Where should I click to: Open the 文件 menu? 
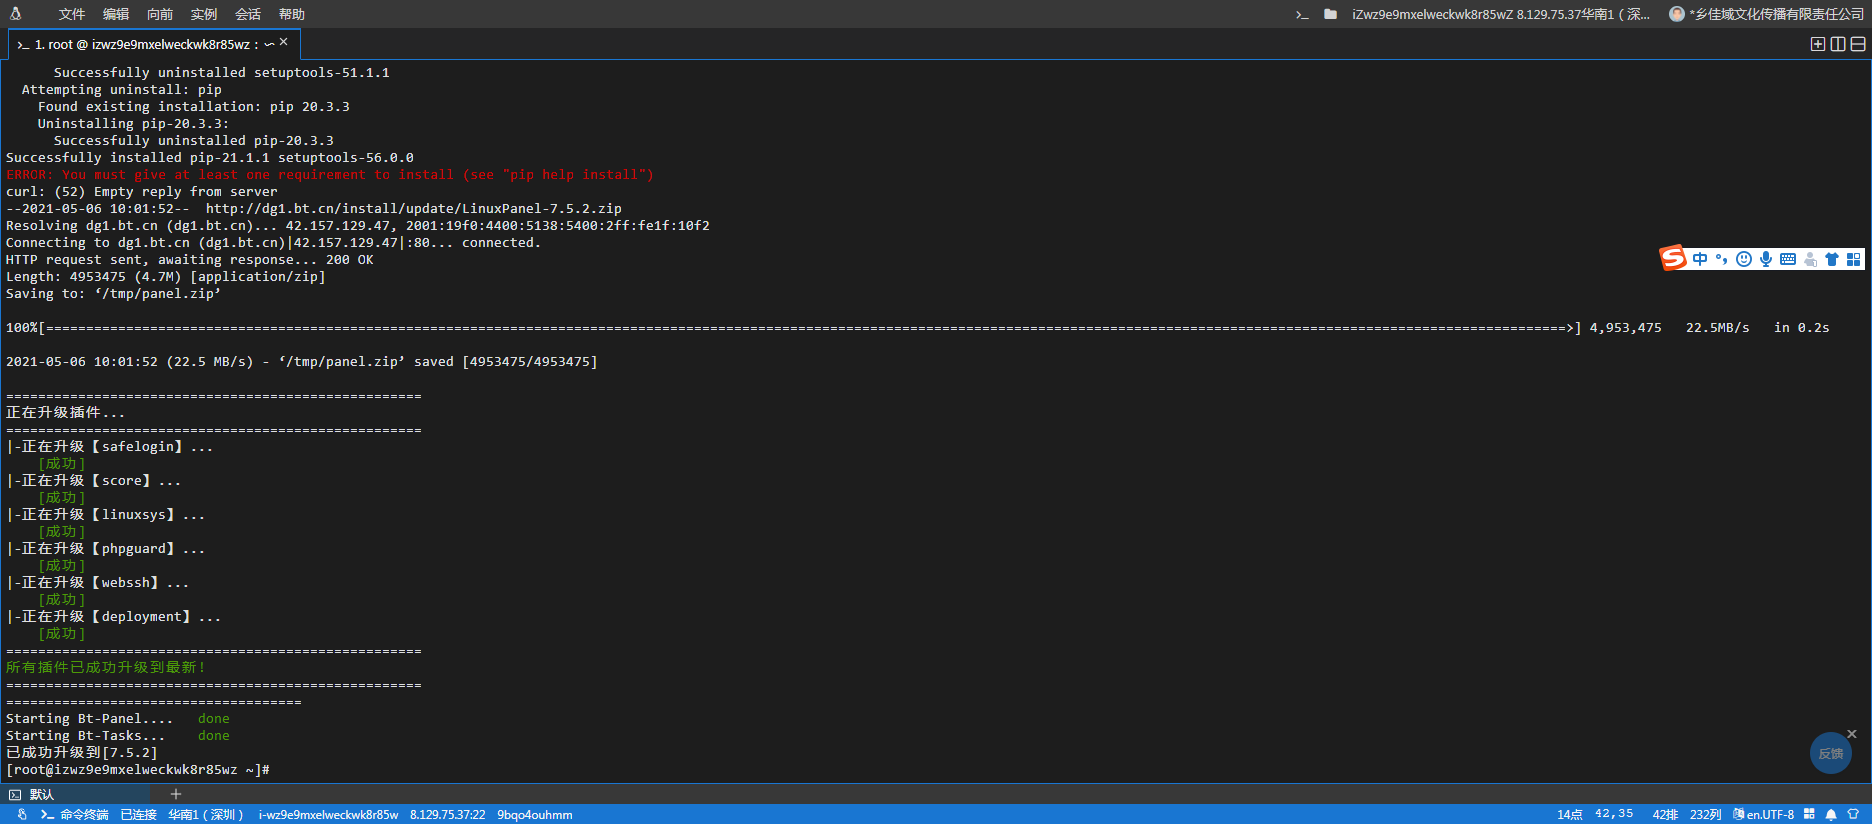click(72, 14)
